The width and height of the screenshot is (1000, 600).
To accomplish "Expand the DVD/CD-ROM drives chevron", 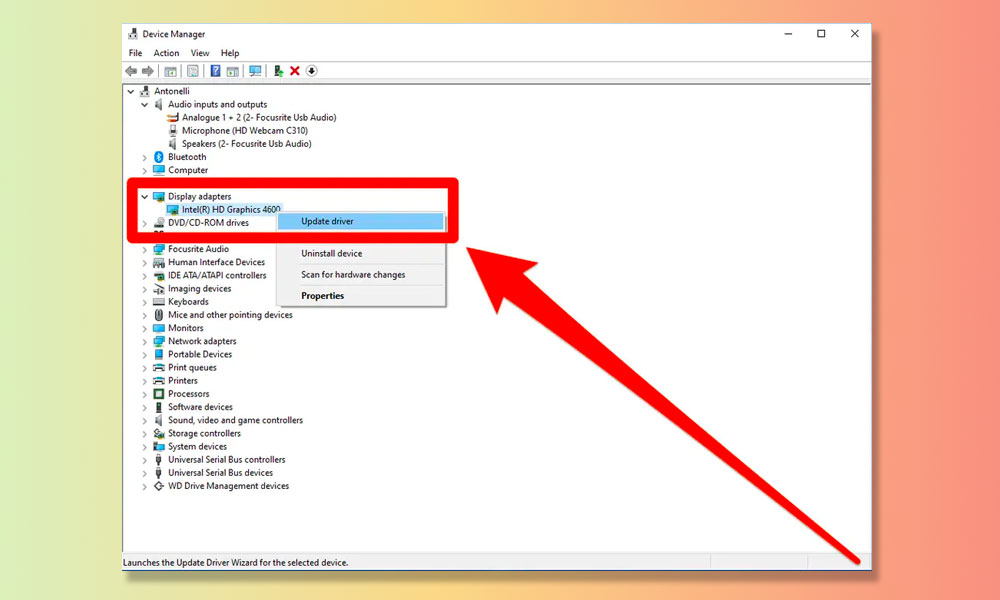I will pos(145,223).
